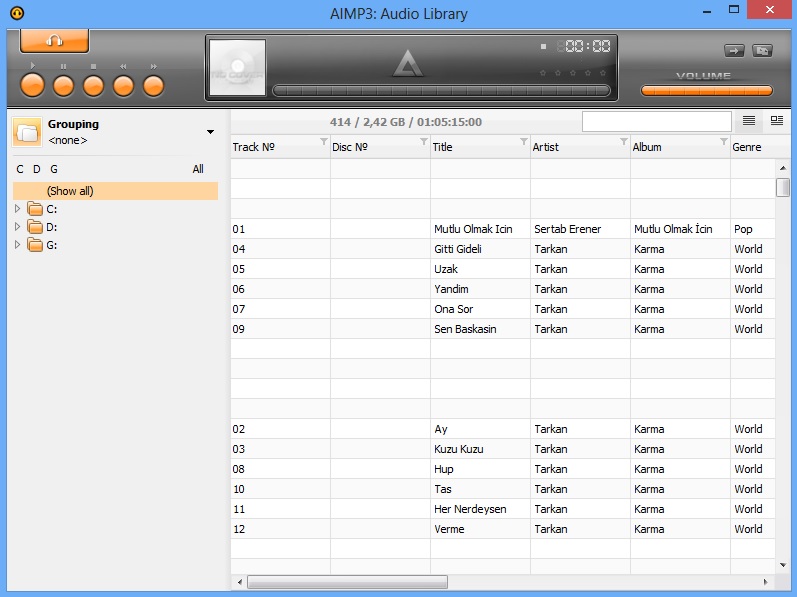
Task: Filter by drive letter C
Action: pyautogui.click(x=20, y=169)
